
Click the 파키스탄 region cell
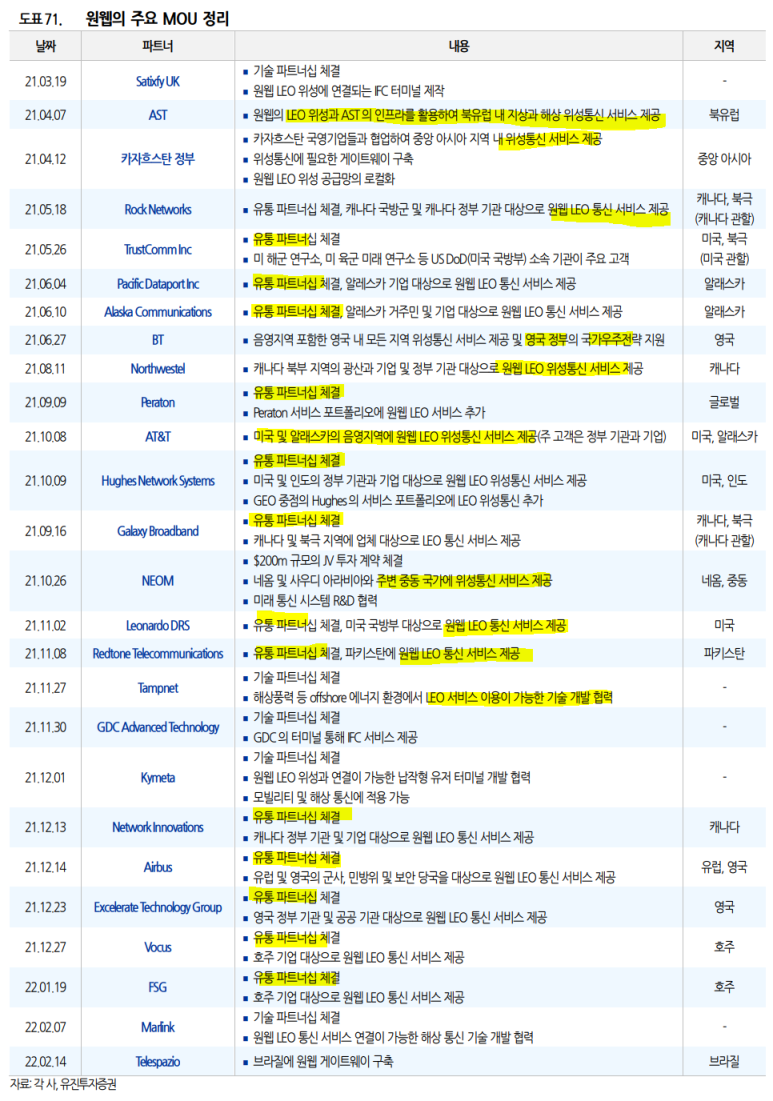point(725,654)
